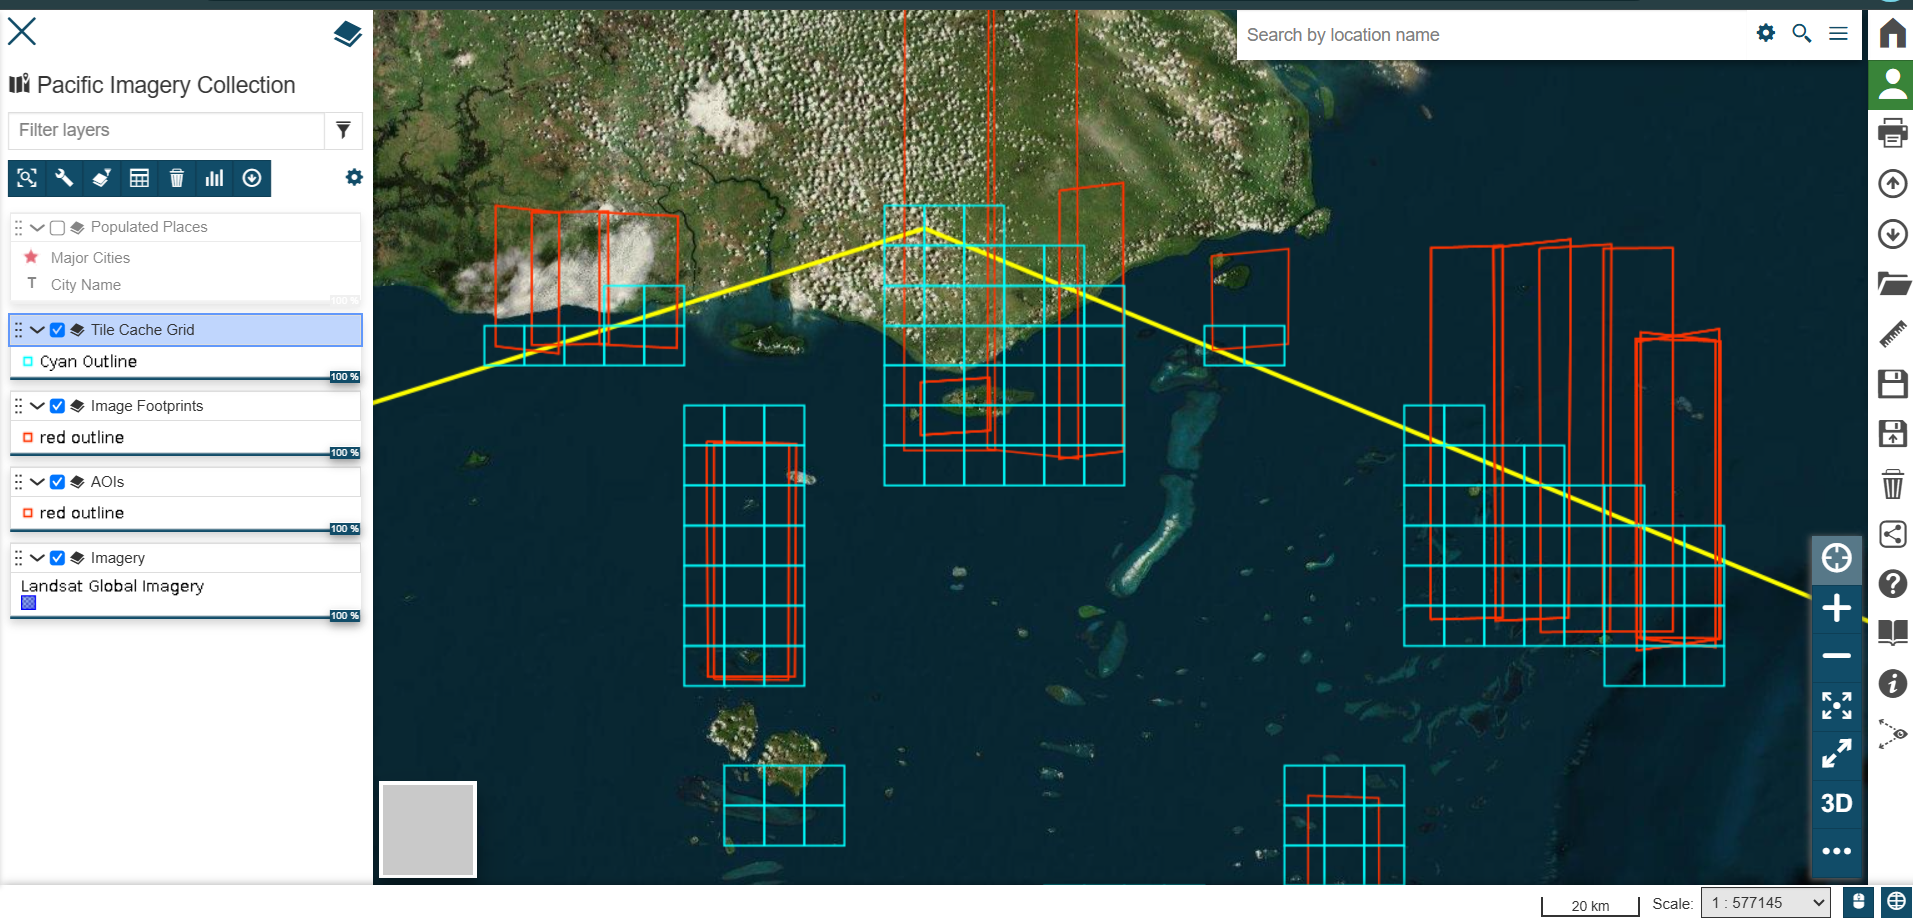Viewport: 1913px width, 921px height.
Task: Collapse the Tile Cache Grid layer
Action: (37, 330)
